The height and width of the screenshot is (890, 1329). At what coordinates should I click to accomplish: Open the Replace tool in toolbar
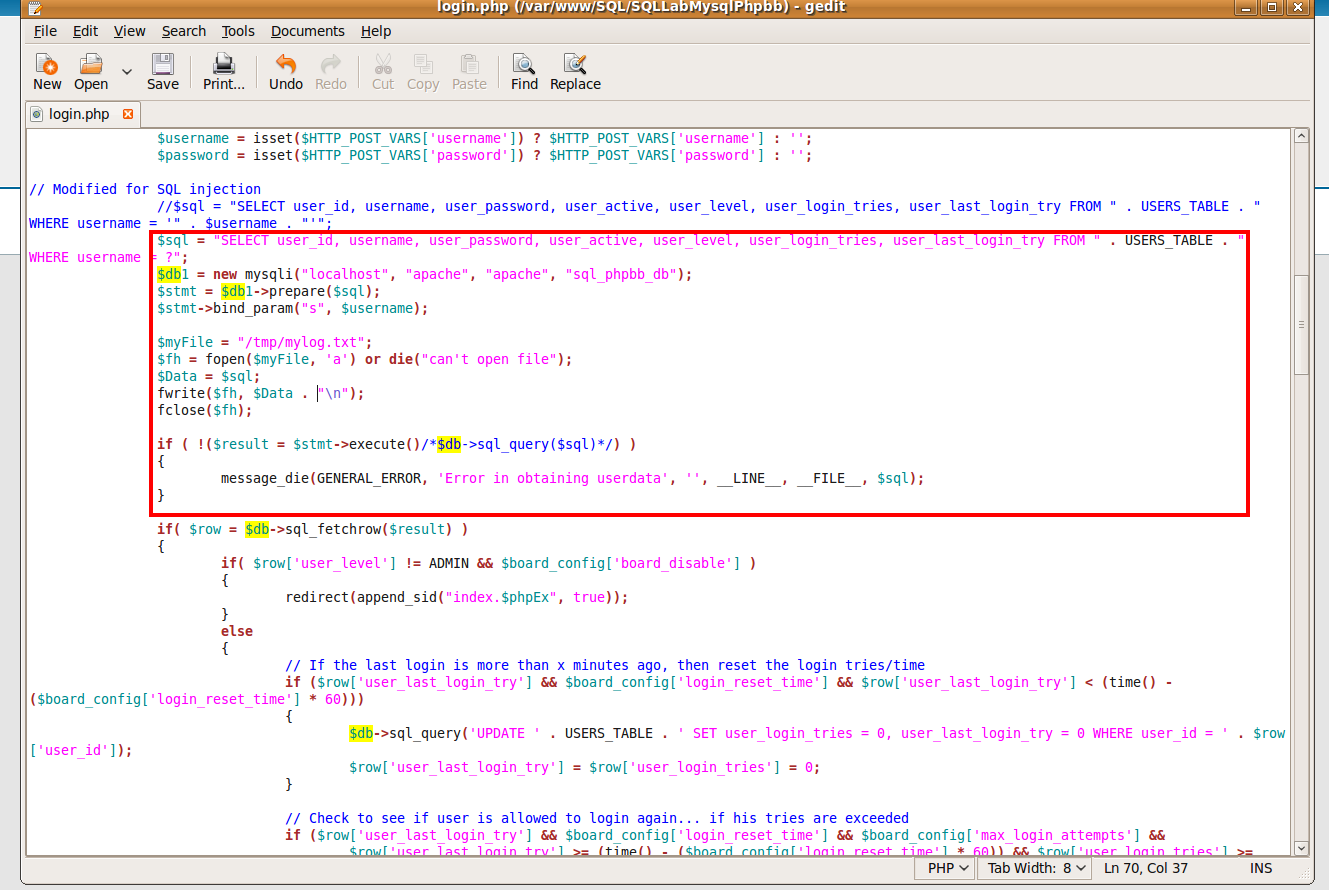pyautogui.click(x=575, y=71)
